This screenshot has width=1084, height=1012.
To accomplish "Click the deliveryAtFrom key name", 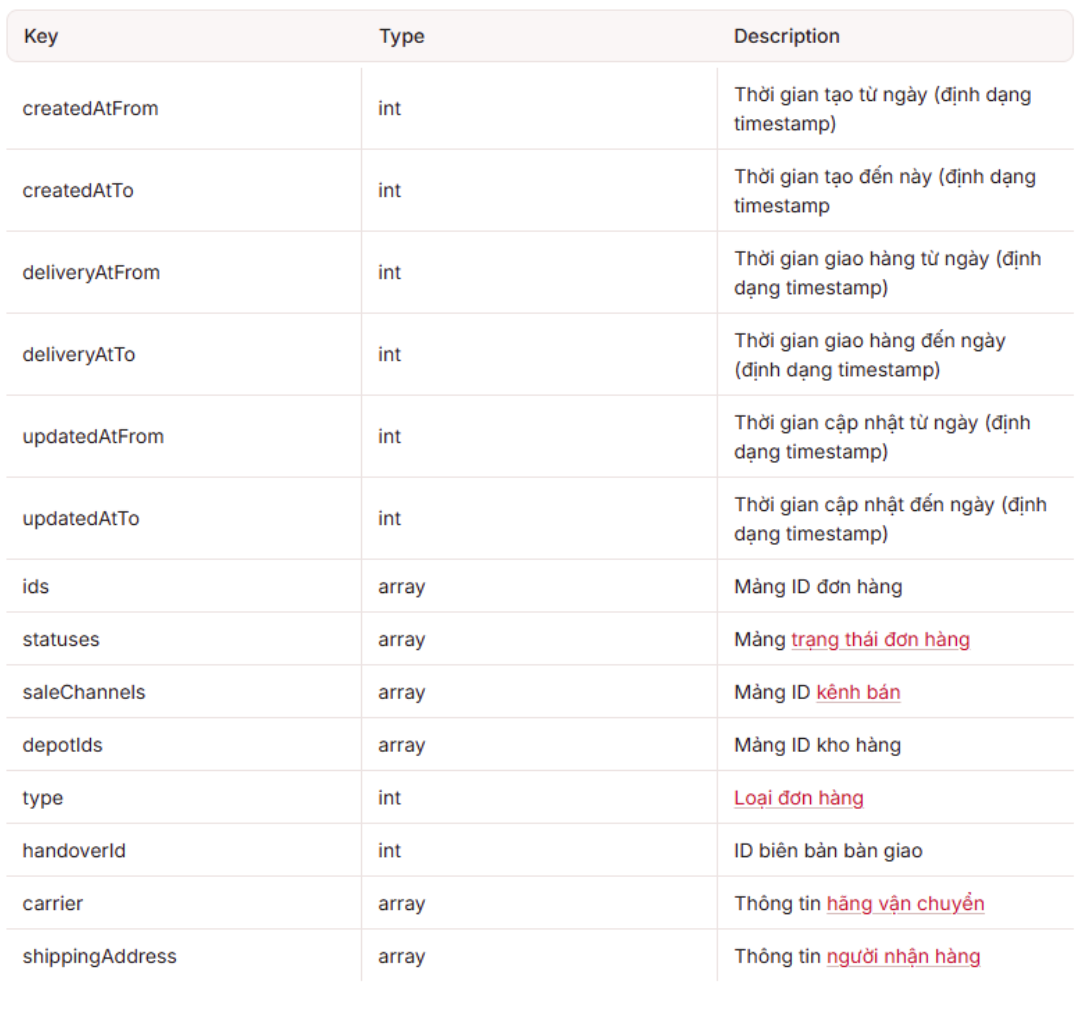I will (x=91, y=273).
